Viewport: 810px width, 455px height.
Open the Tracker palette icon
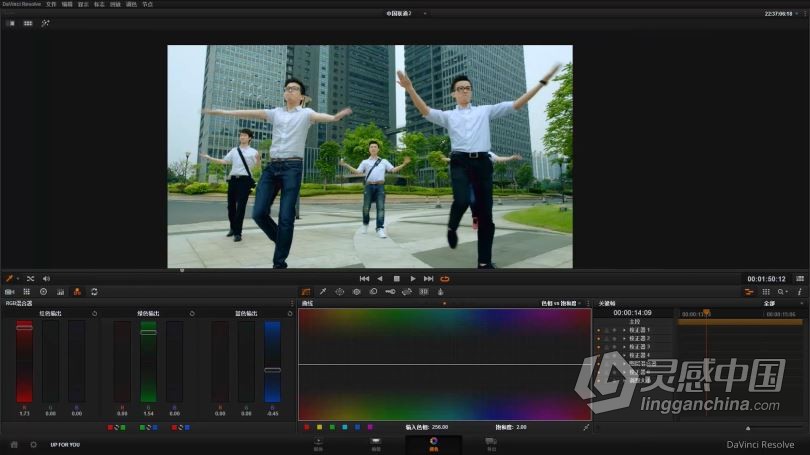point(356,292)
